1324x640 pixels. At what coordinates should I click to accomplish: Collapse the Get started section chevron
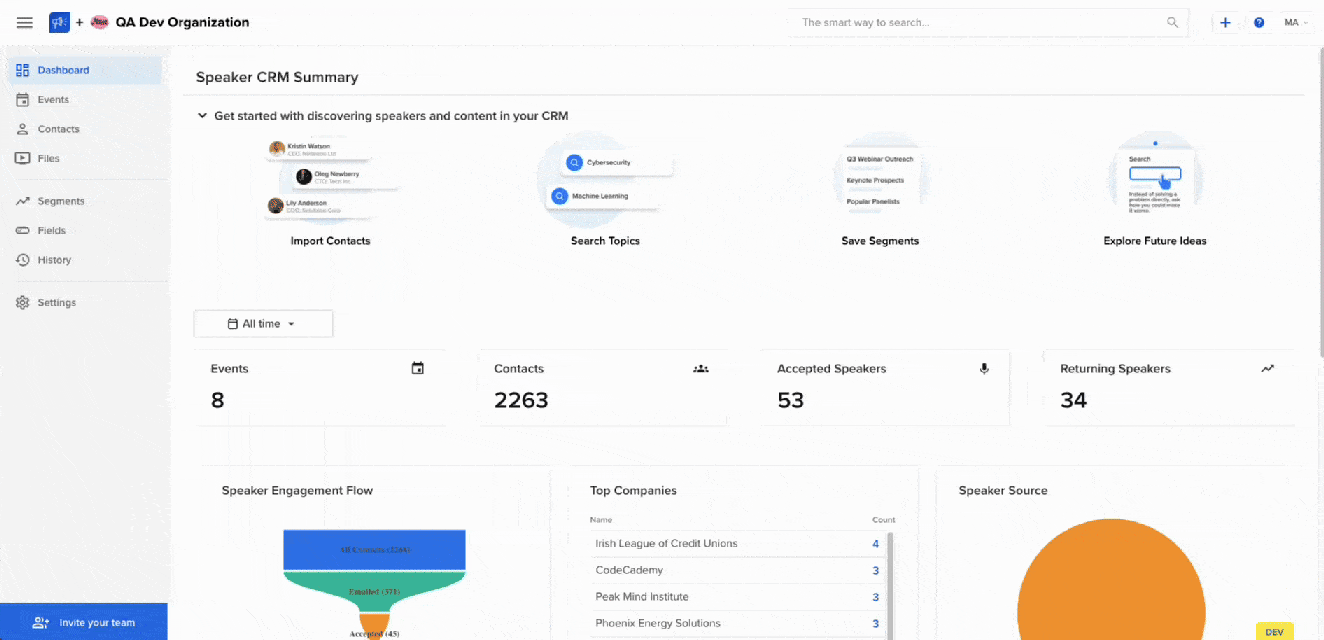tap(202, 116)
